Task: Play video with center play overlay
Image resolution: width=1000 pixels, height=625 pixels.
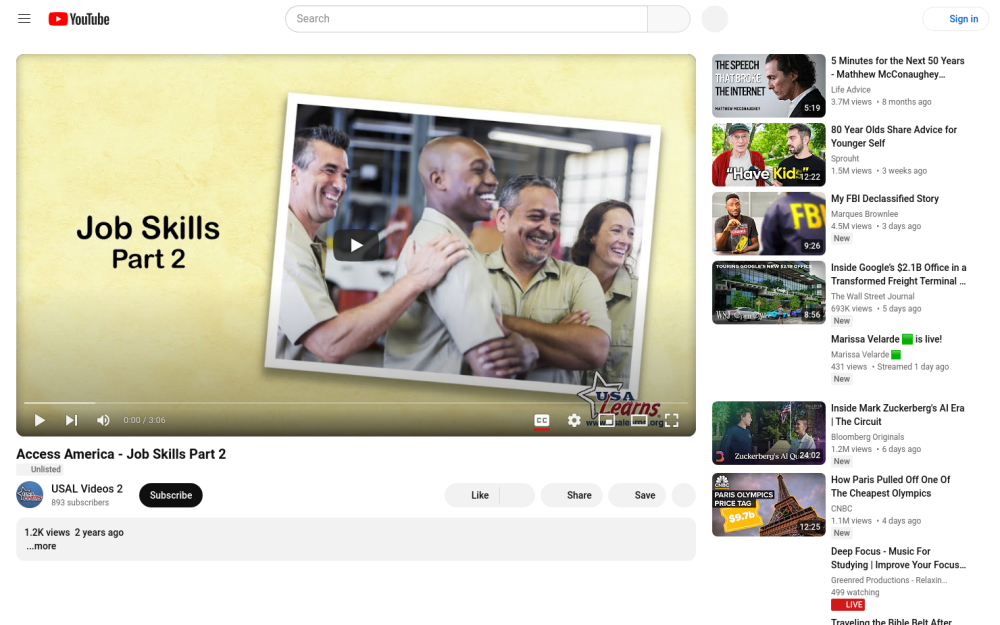Action: (356, 245)
